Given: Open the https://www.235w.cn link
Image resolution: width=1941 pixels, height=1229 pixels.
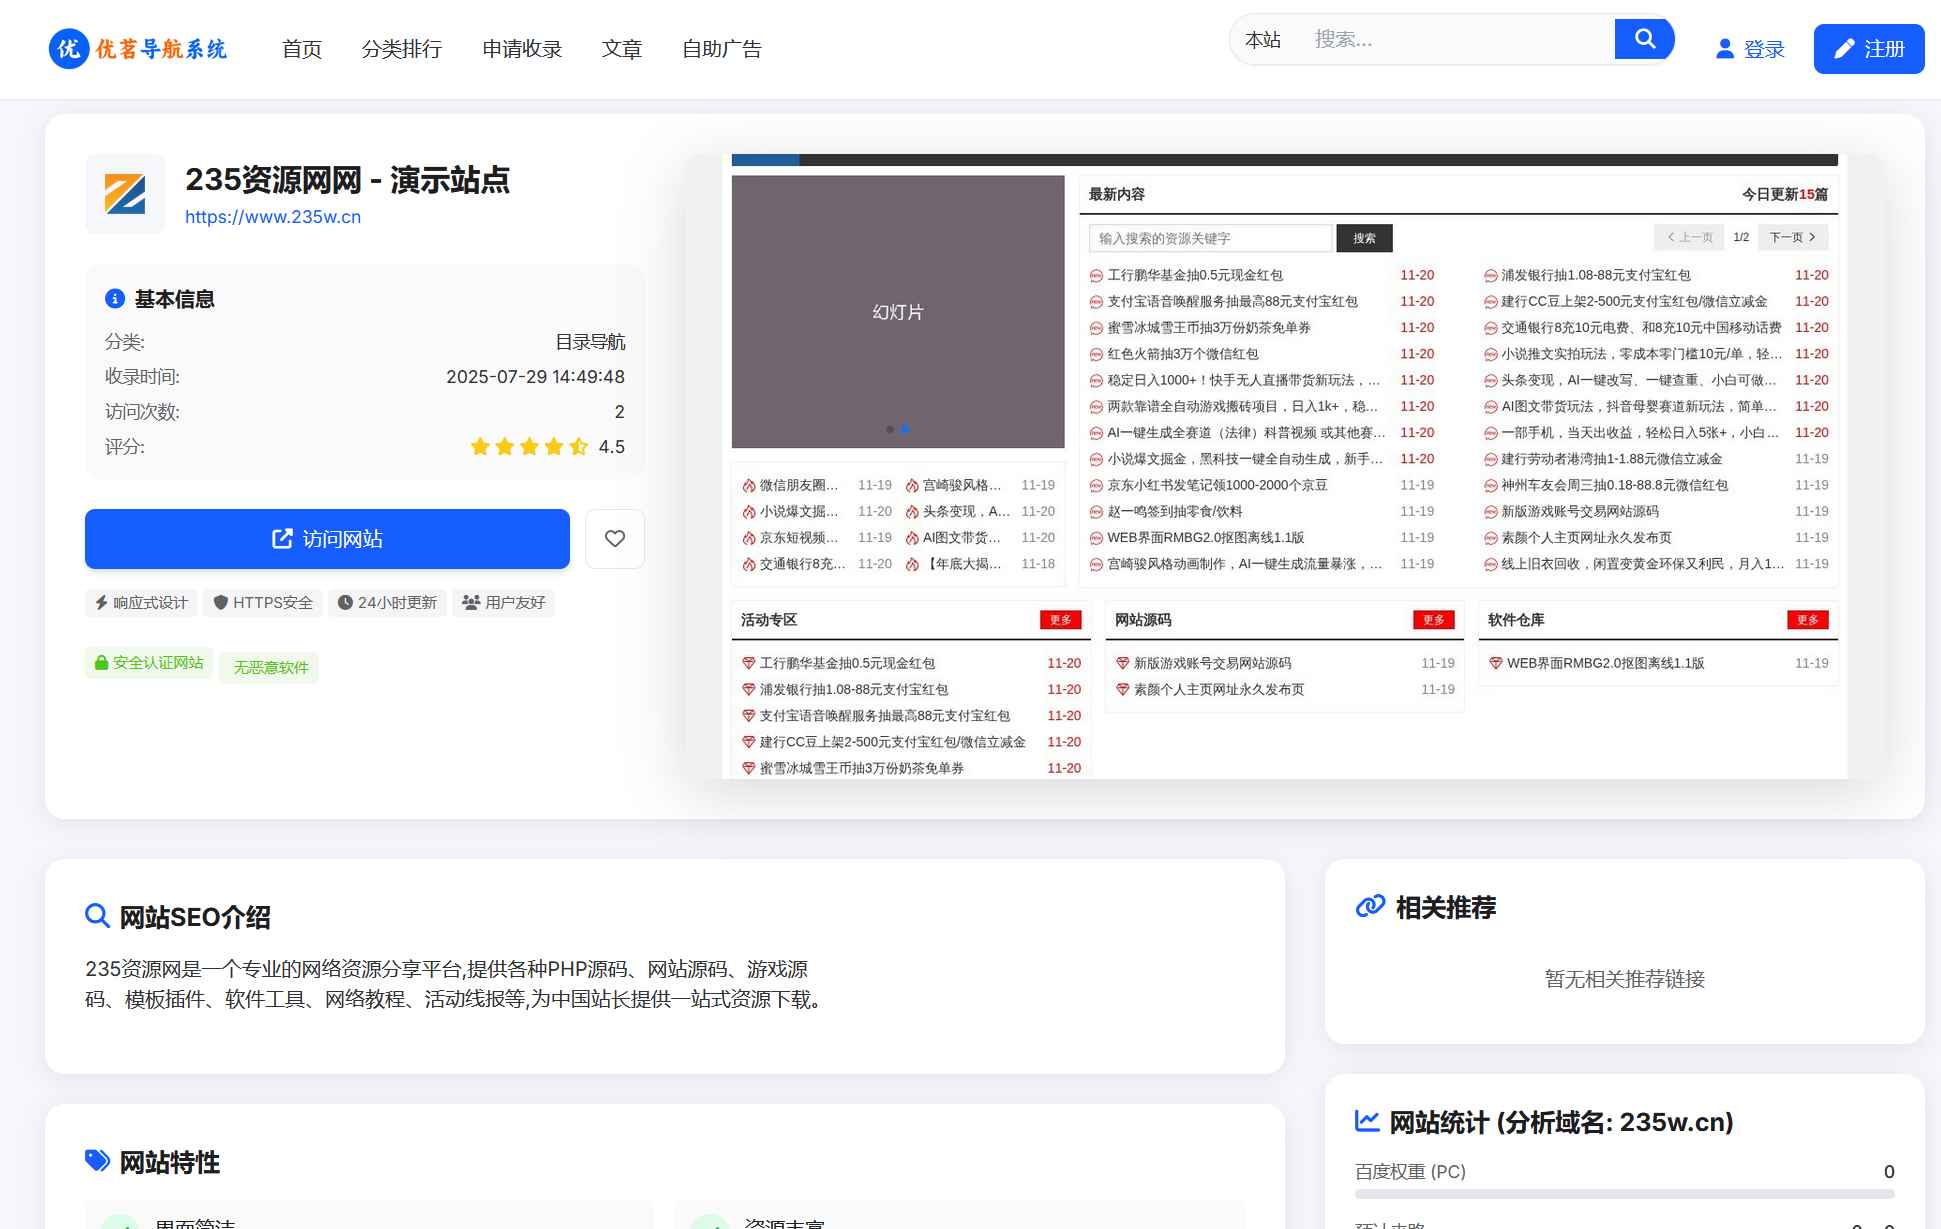Looking at the screenshot, I should coord(273,216).
